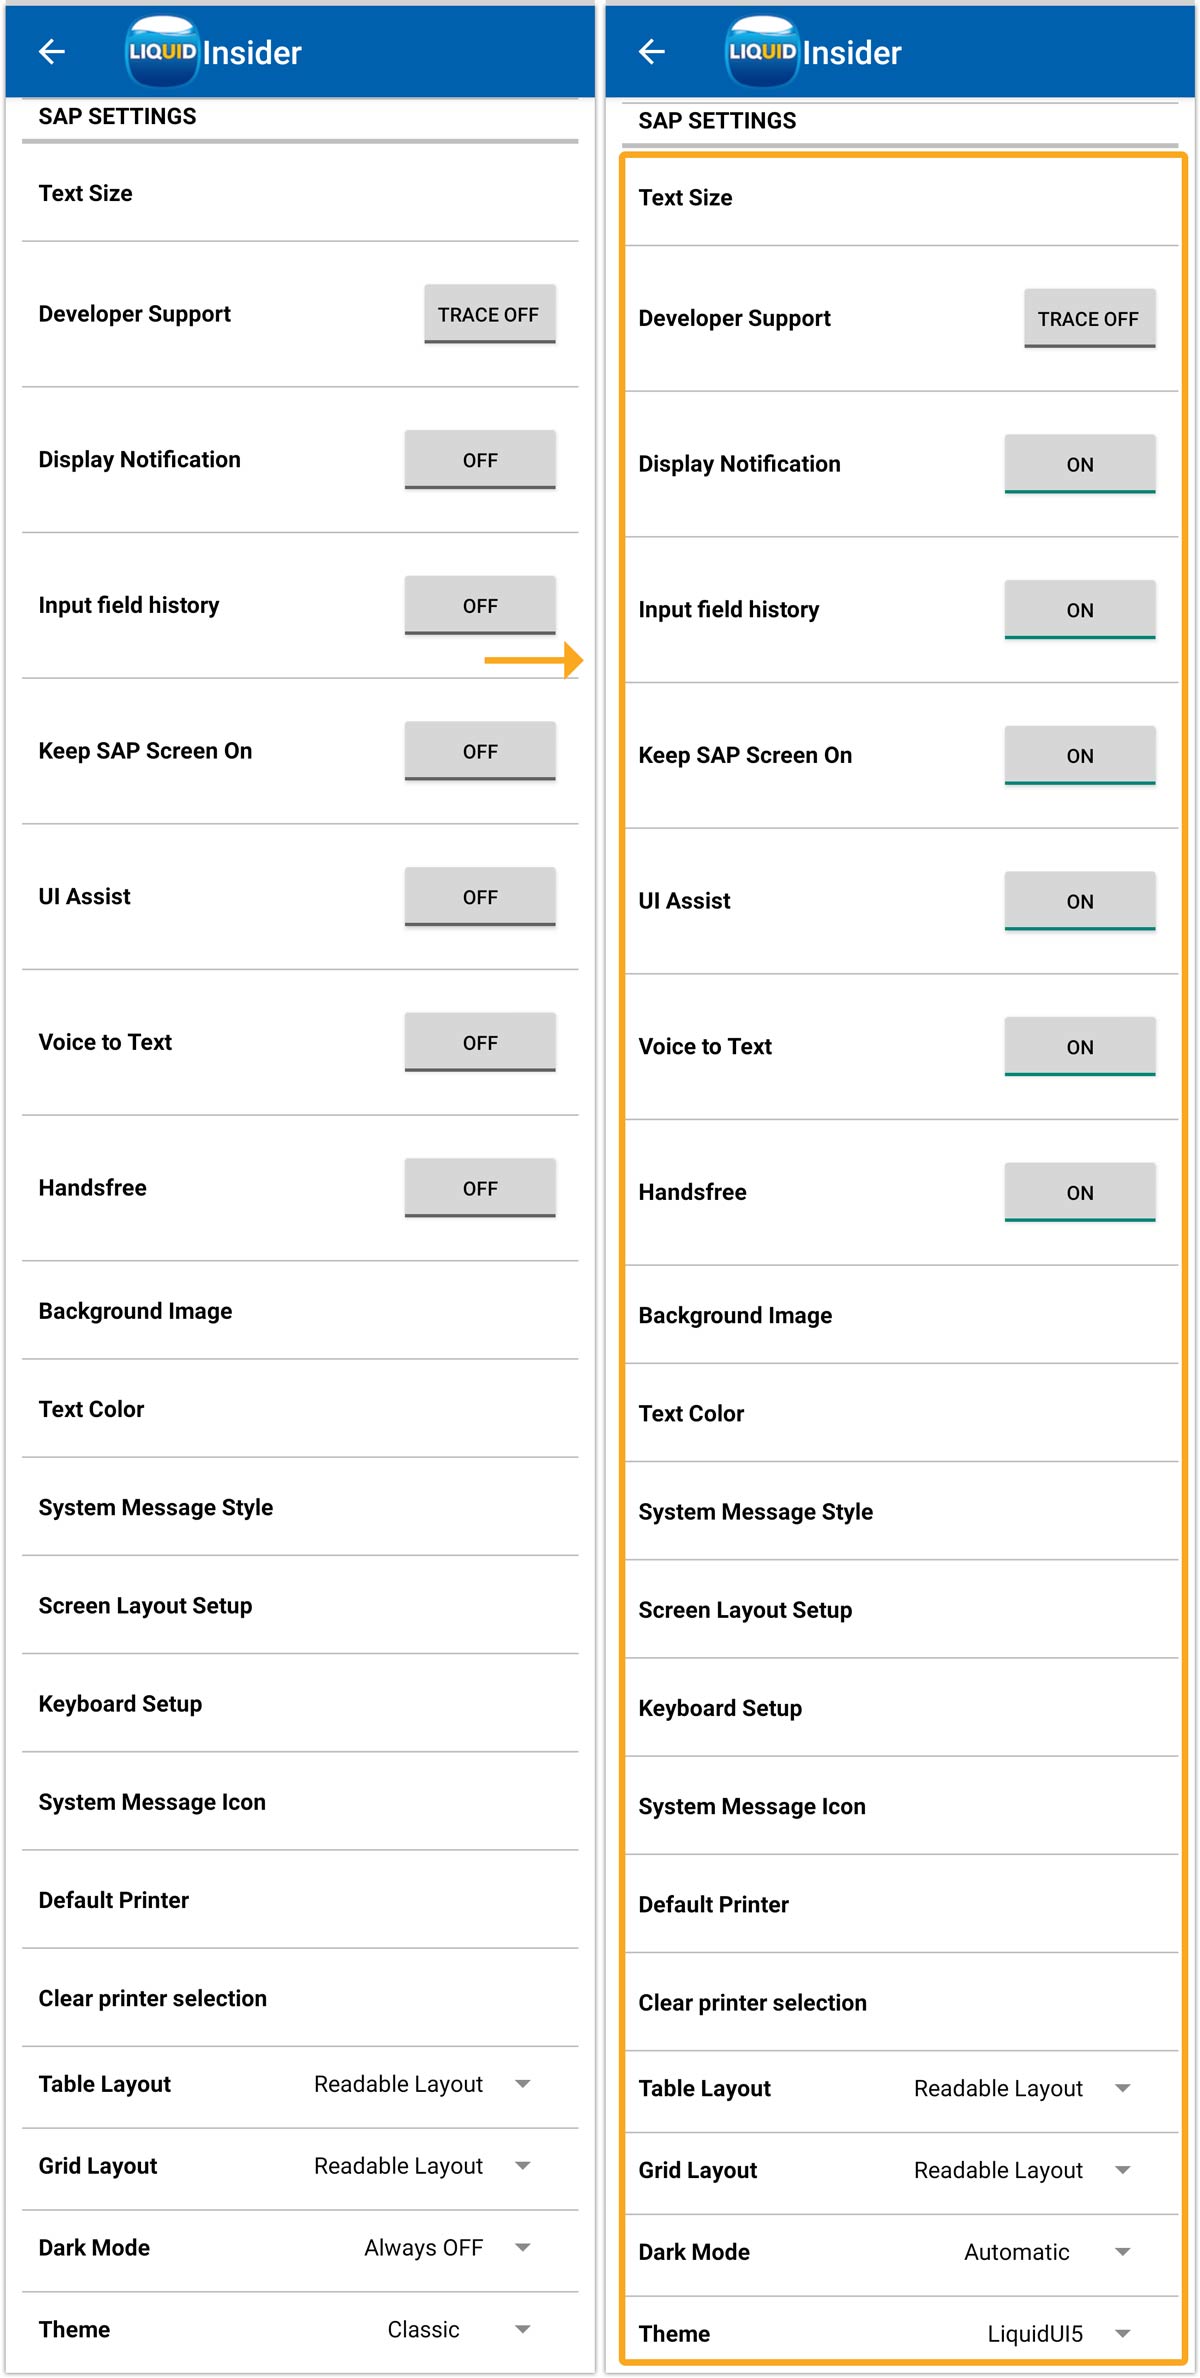This screenshot has height=2378, width=1200.
Task: Open the Dark Mode dropdown showing Always OFF
Action: [446, 2248]
